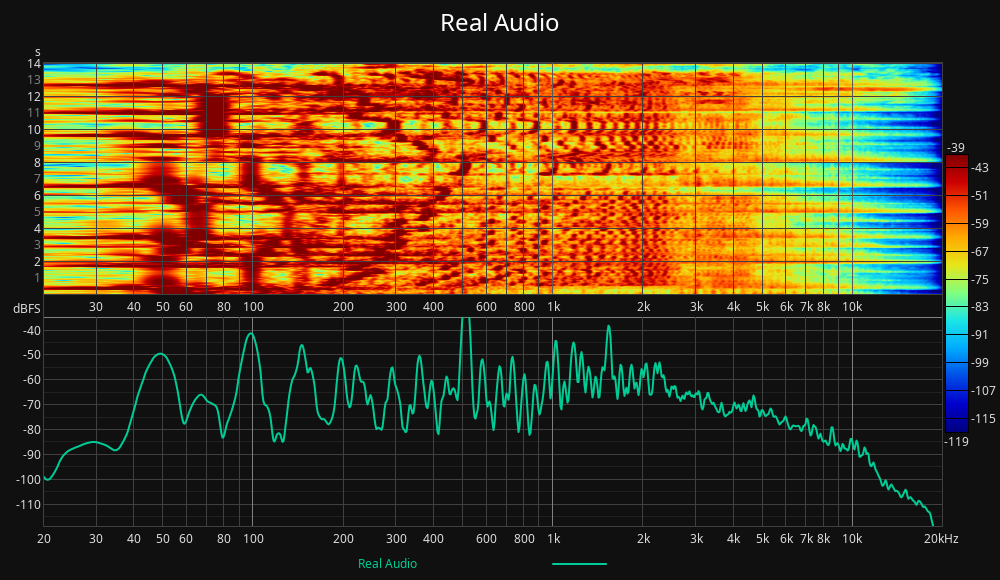Click the 1 second mark on time axis

tap(36, 277)
